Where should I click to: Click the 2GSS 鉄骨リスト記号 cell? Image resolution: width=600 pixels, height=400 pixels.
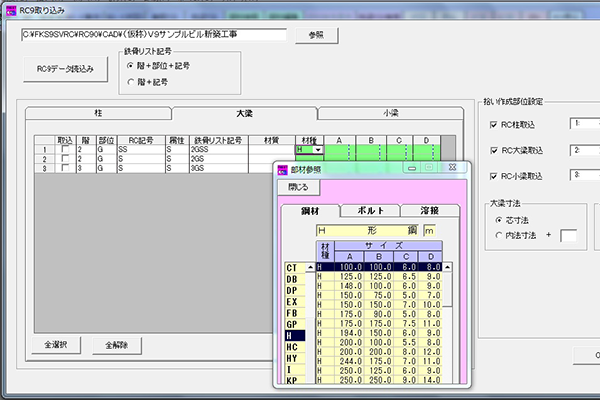[218, 150]
